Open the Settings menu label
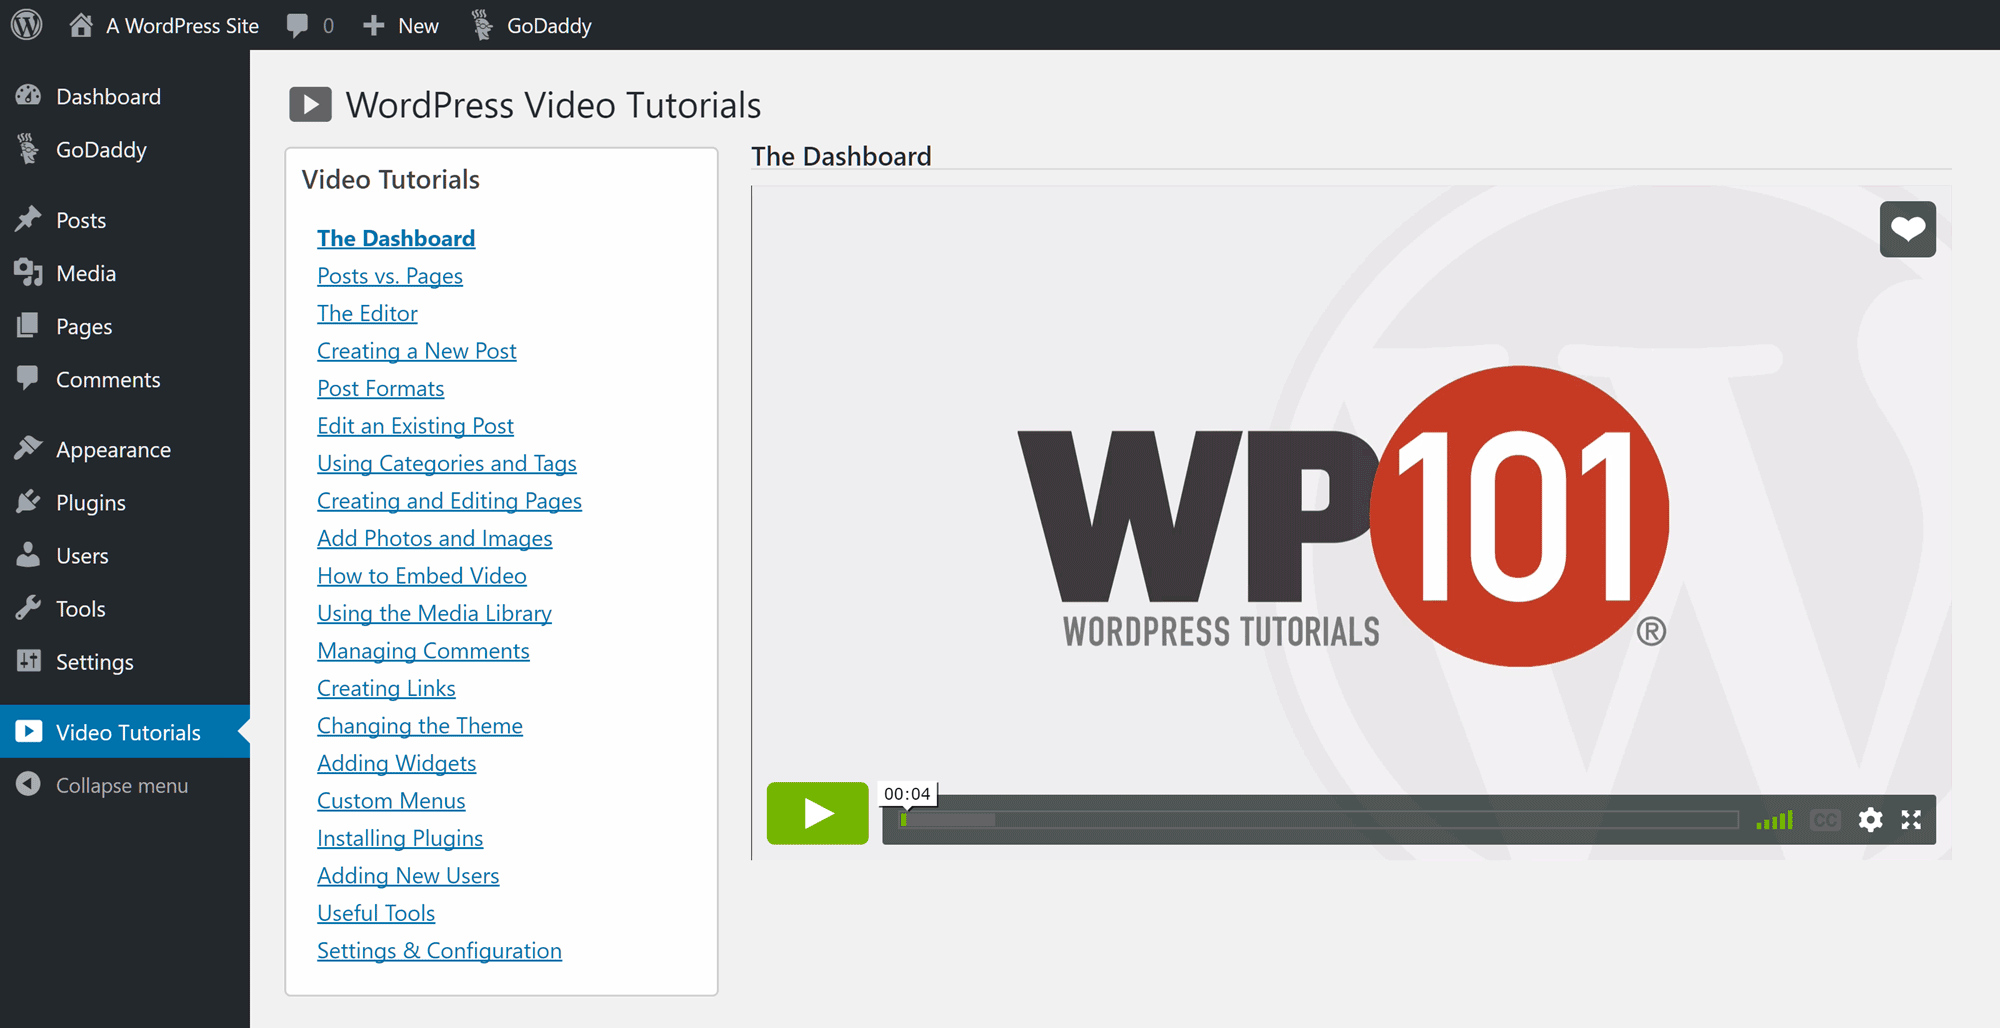2000x1028 pixels. pos(95,662)
